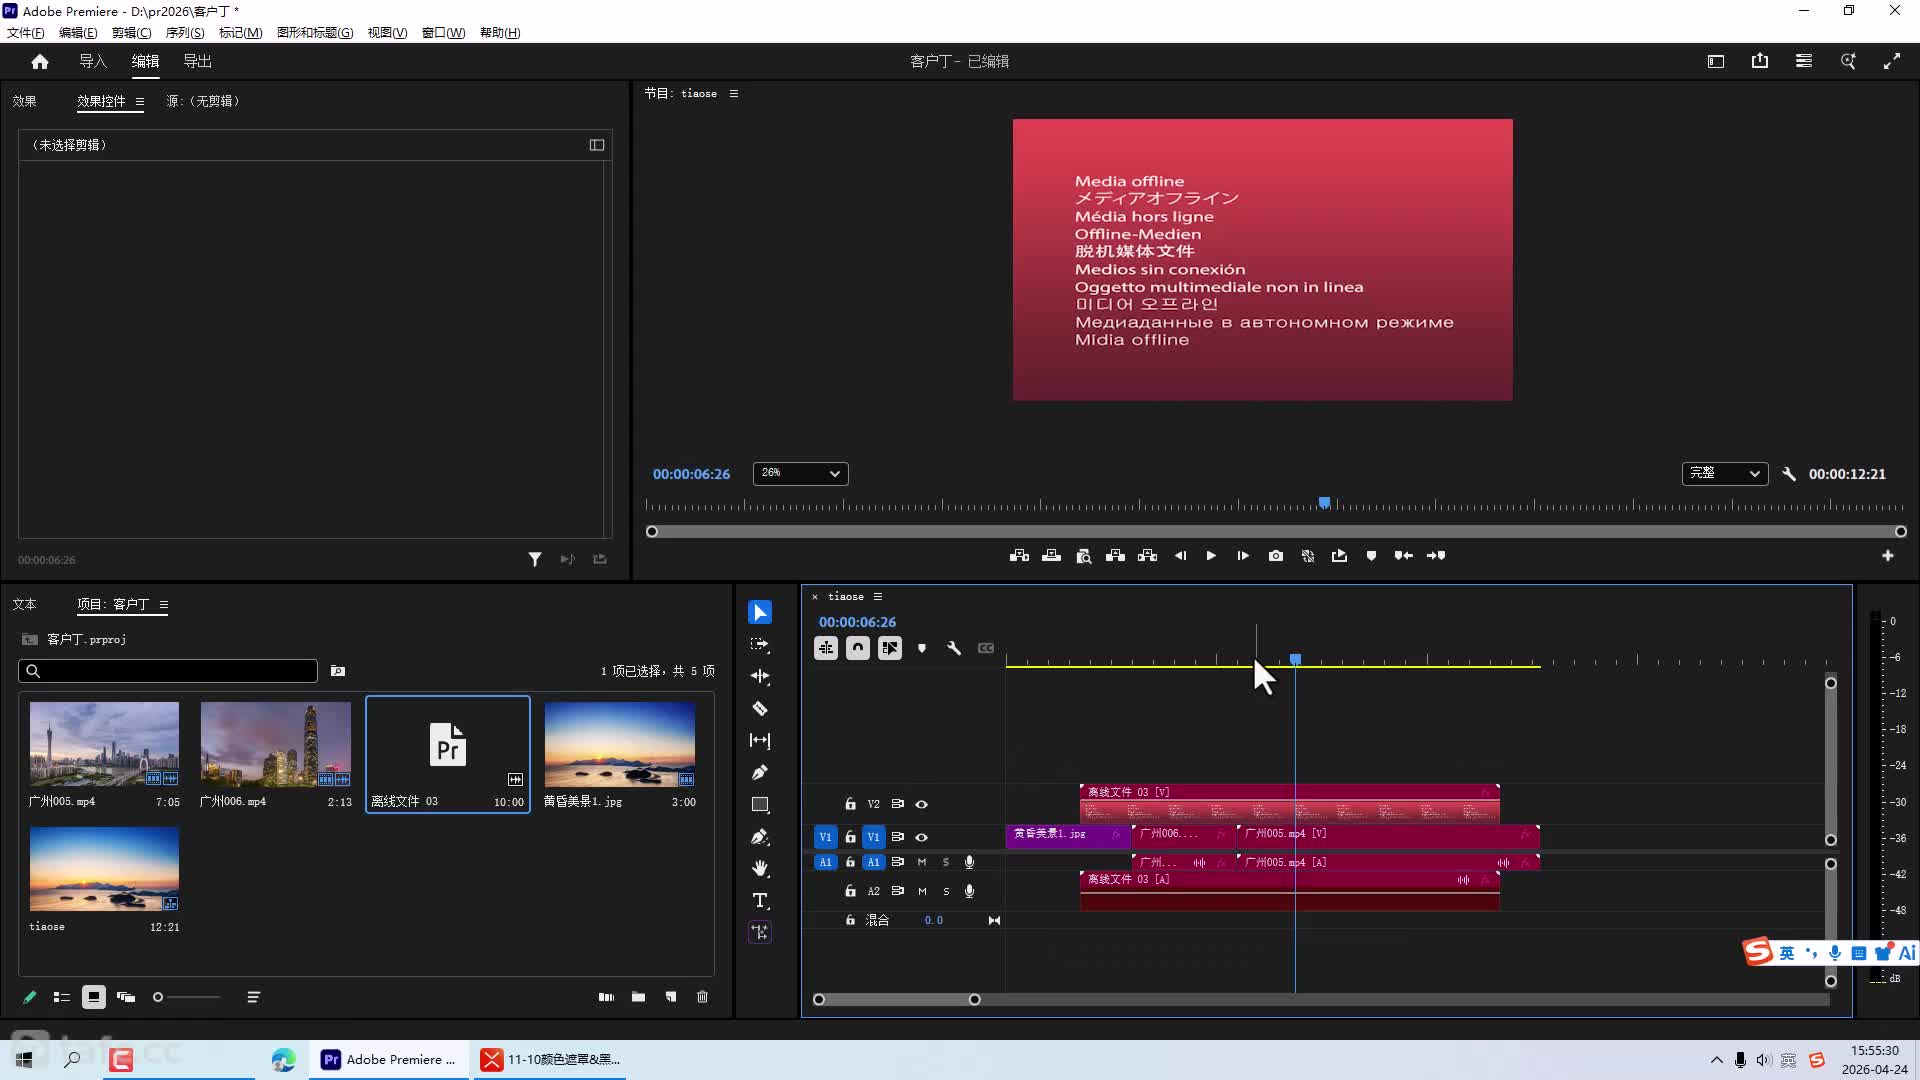Export frame with camera icon
The height and width of the screenshot is (1080, 1920).
[x=1276, y=556]
